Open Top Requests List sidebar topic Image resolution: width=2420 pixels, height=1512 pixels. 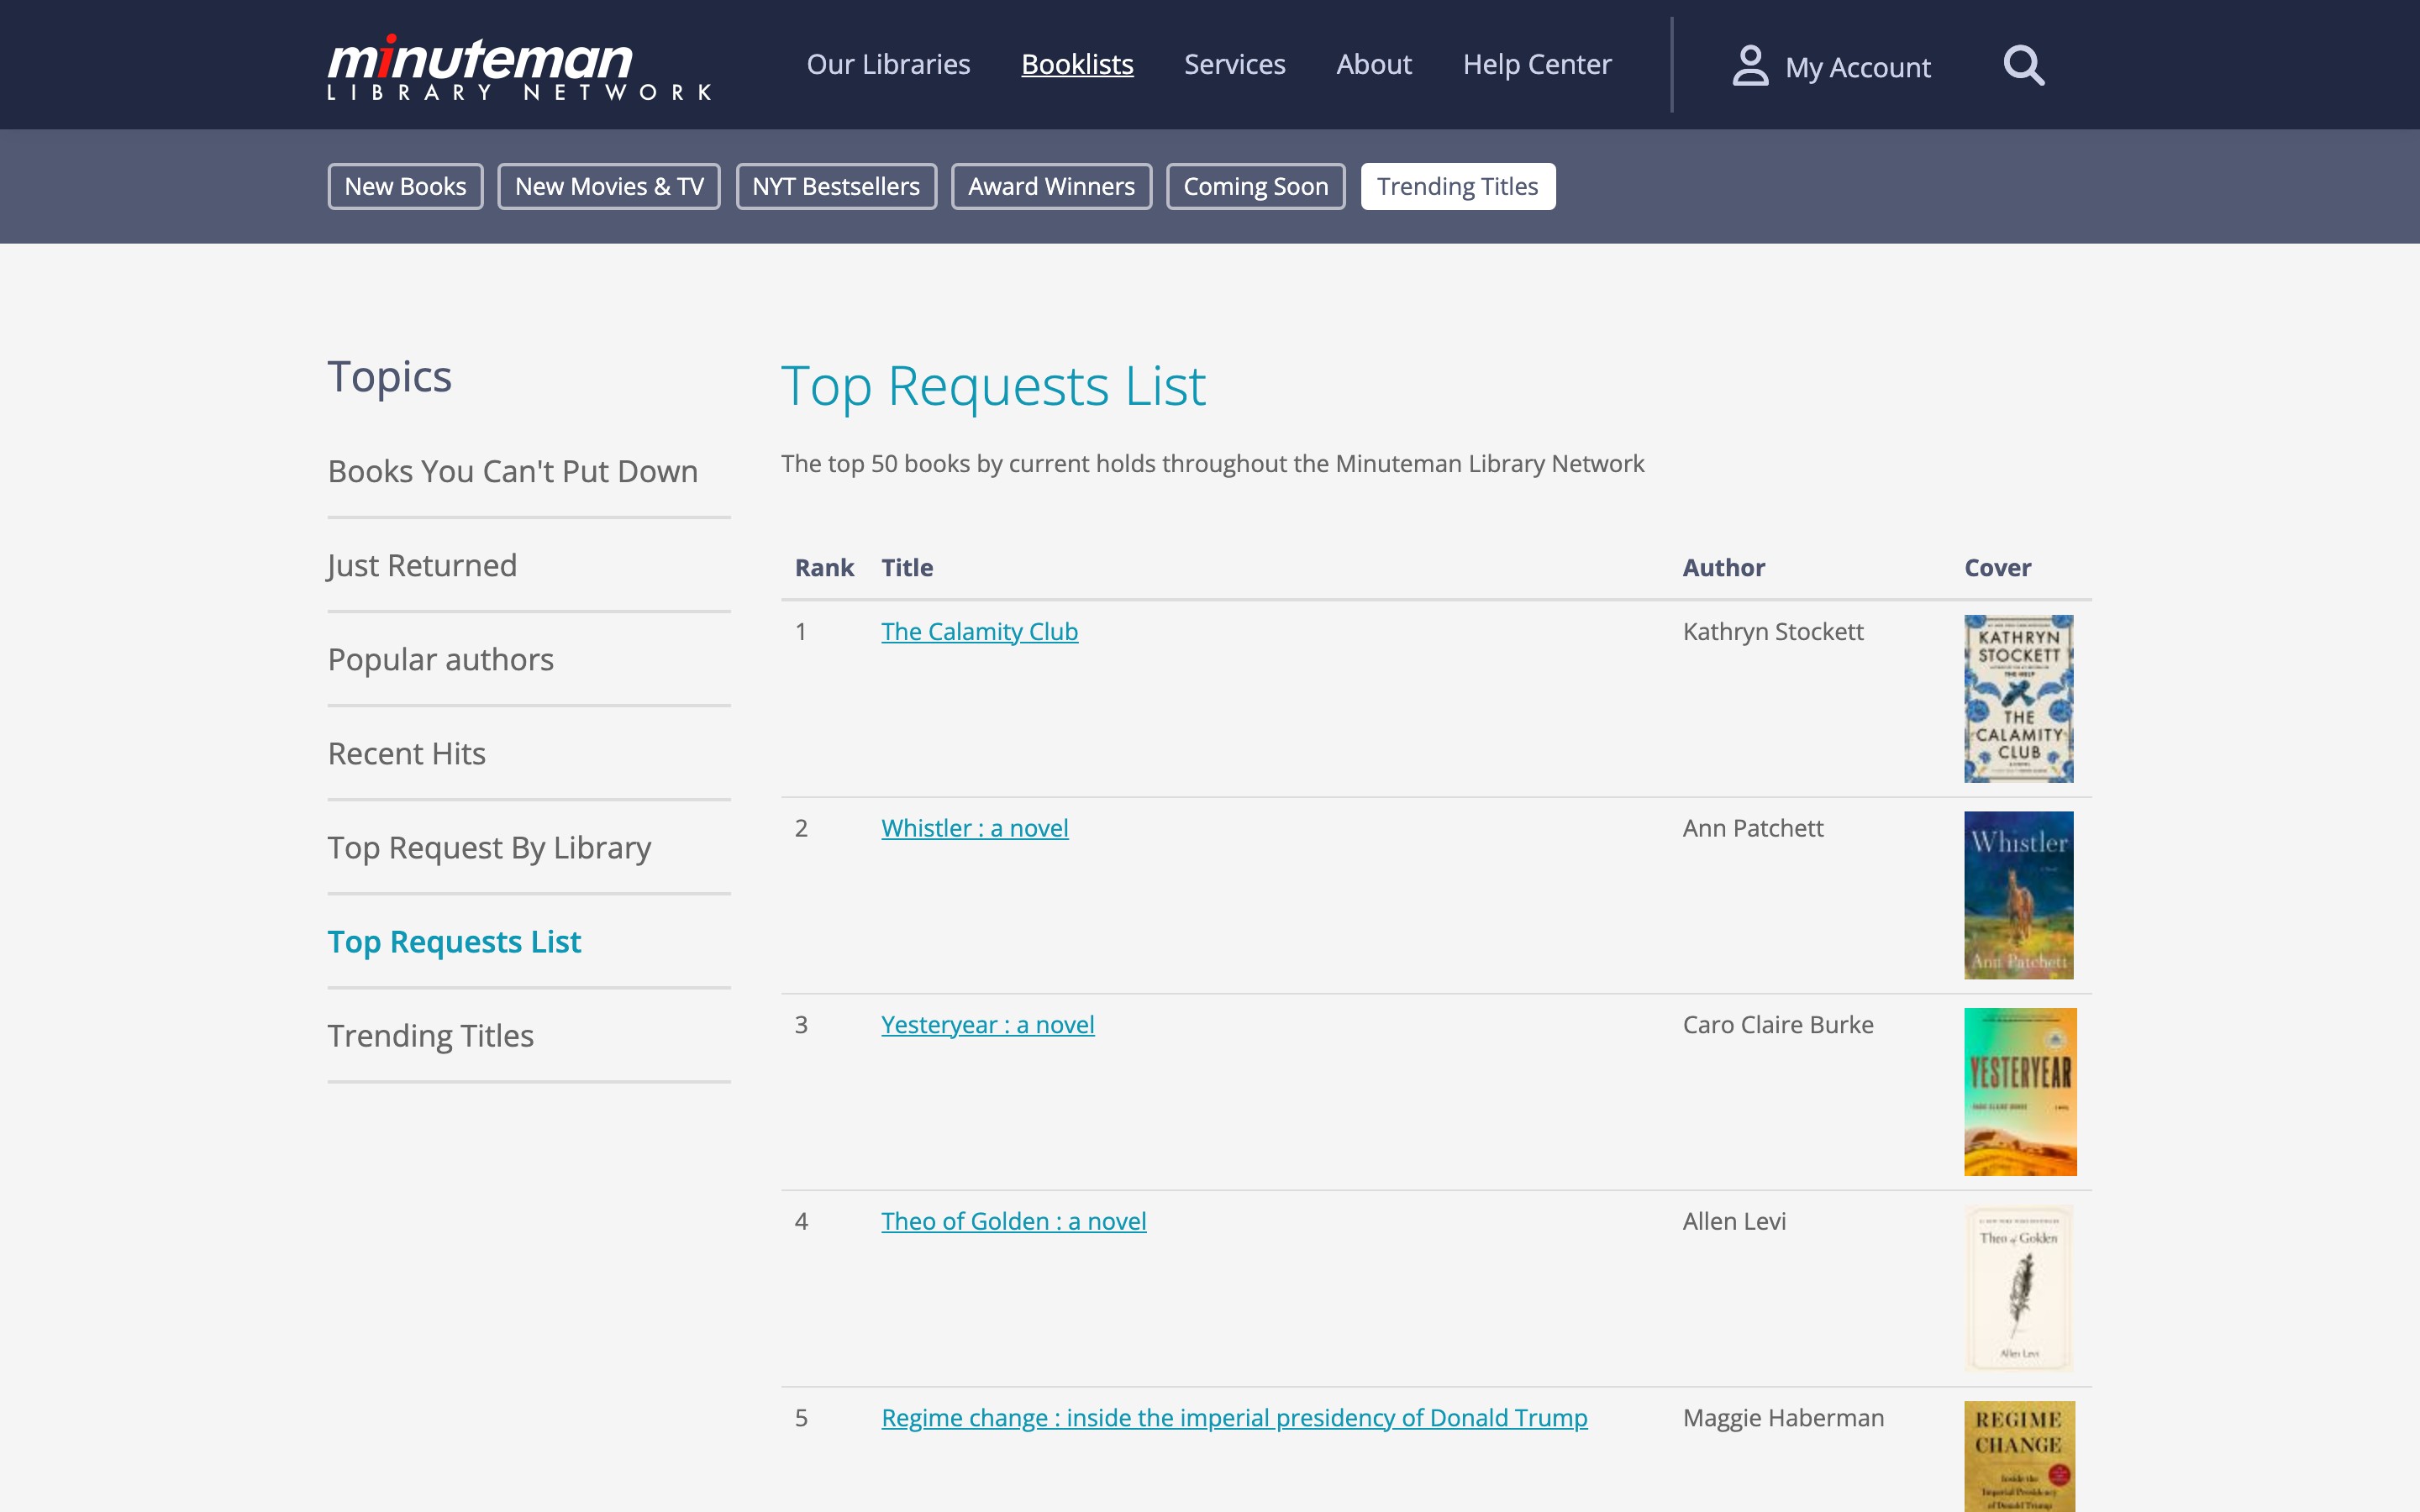454,941
